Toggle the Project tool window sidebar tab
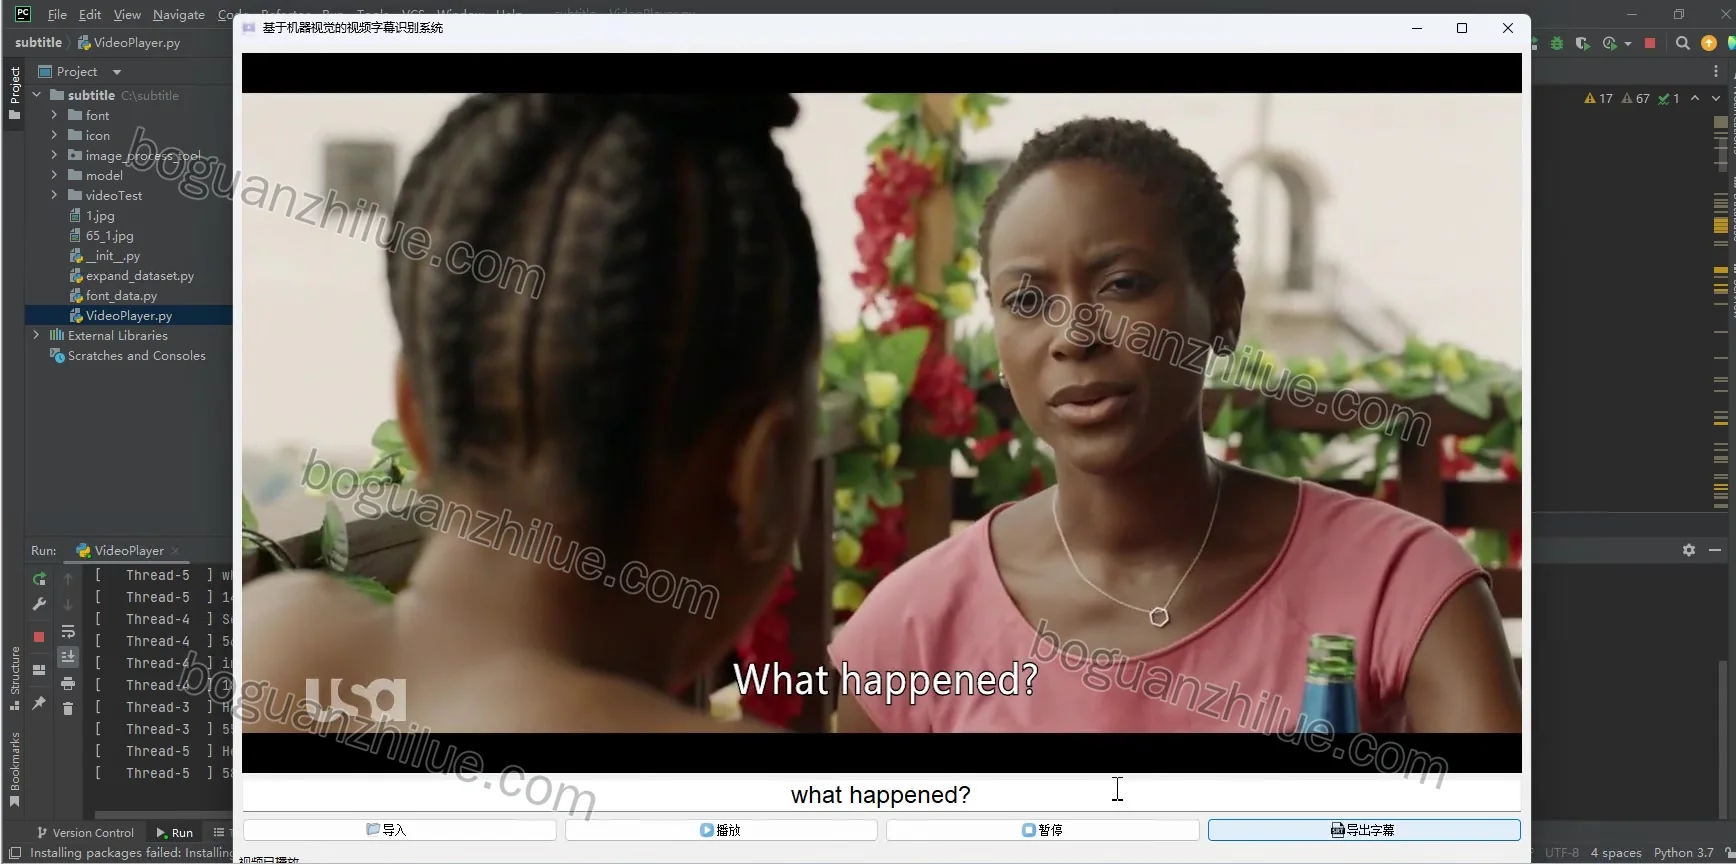Image resolution: width=1736 pixels, height=864 pixels. [x=14, y=93]
